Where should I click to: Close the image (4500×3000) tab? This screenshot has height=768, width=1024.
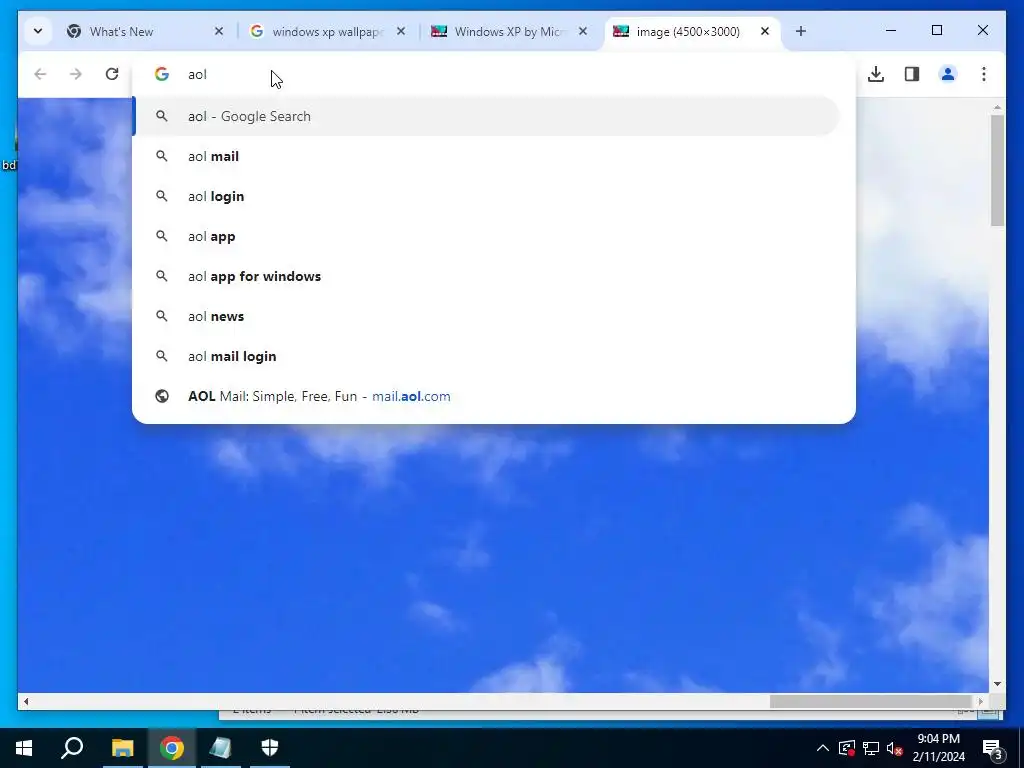pos(765,31)
